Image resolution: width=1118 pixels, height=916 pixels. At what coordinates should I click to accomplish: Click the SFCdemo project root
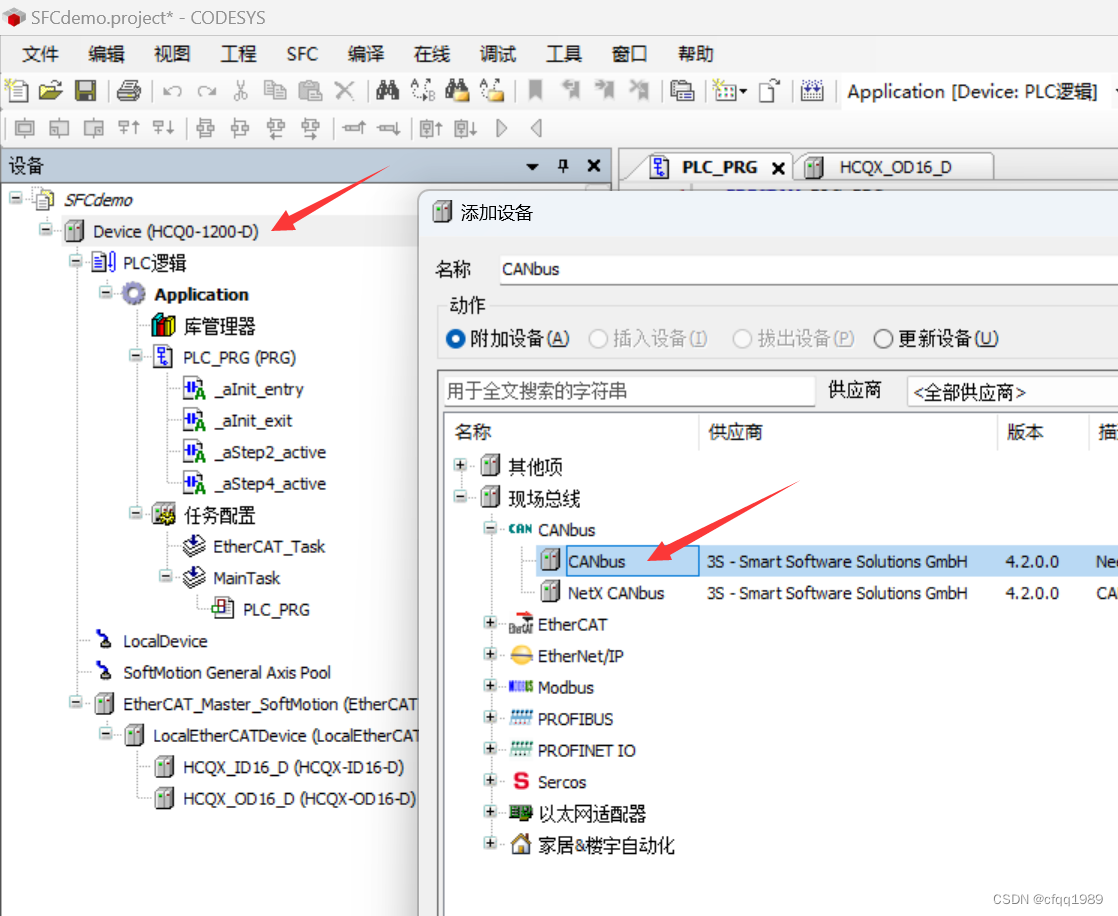click(98, 200)
